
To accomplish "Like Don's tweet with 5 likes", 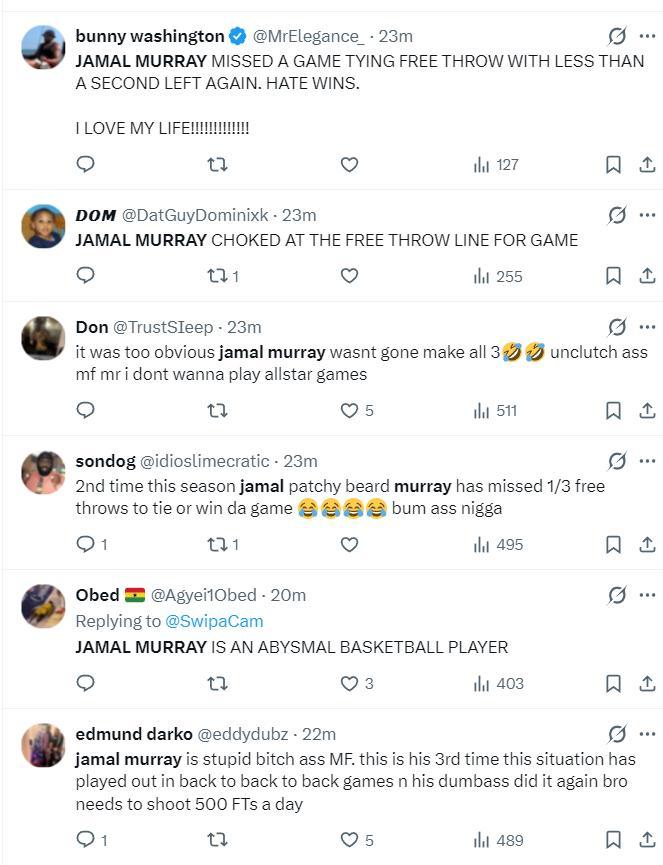I will click(349, 410).
